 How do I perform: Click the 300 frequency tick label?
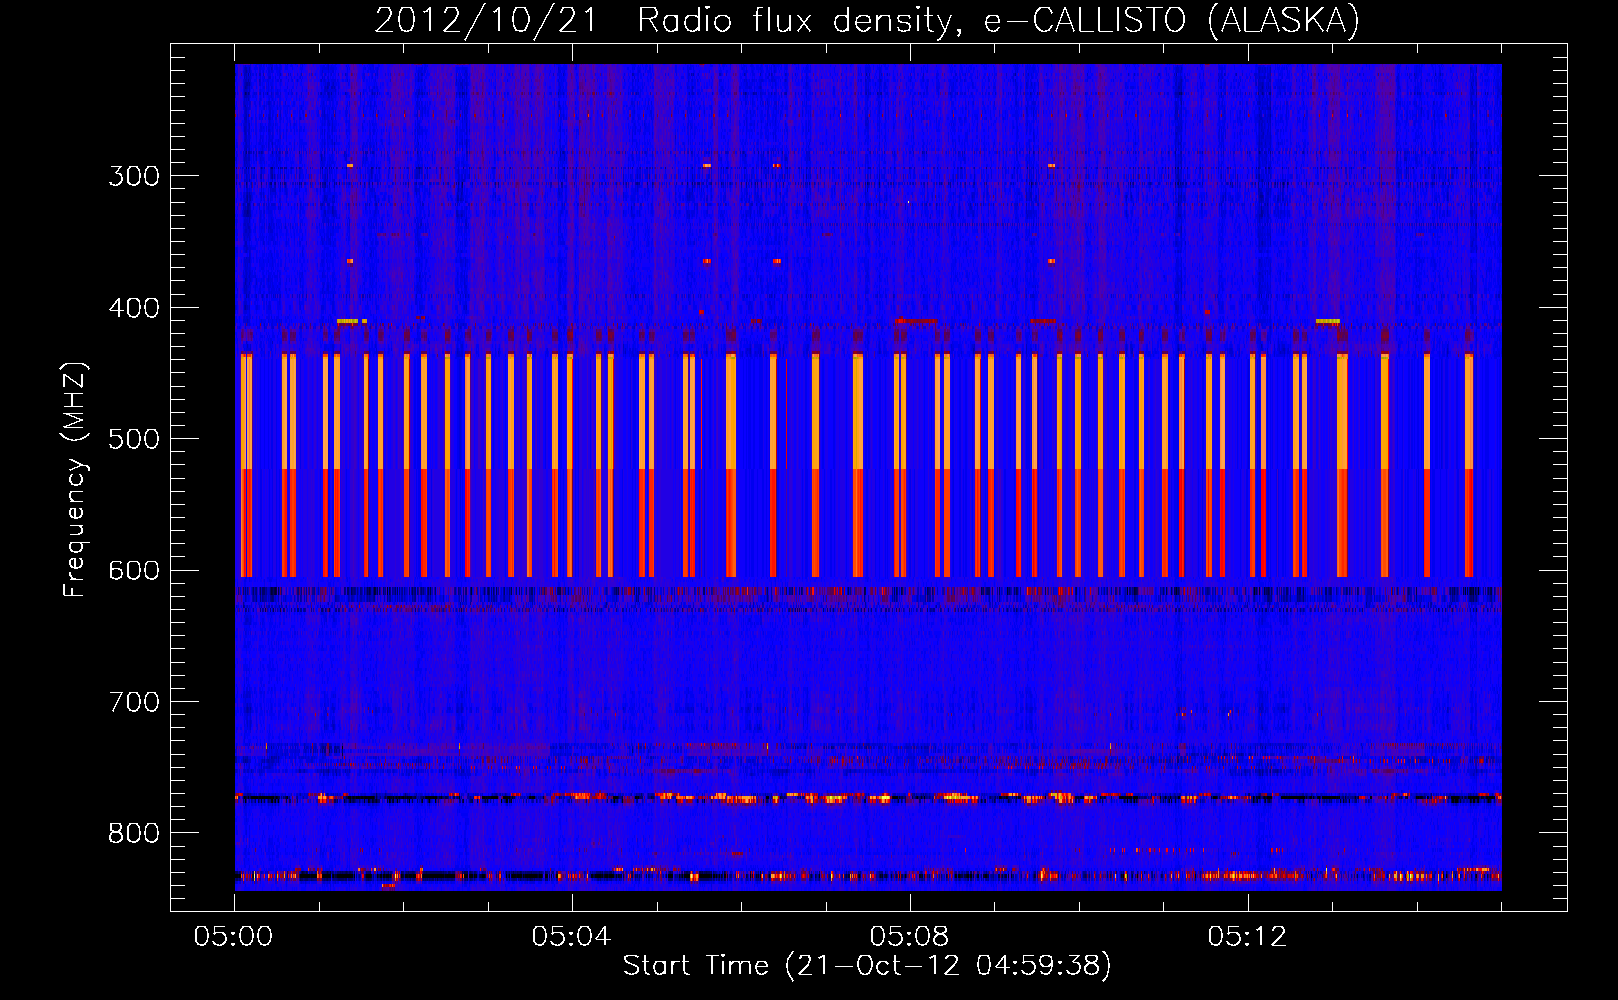pos(134,176)
